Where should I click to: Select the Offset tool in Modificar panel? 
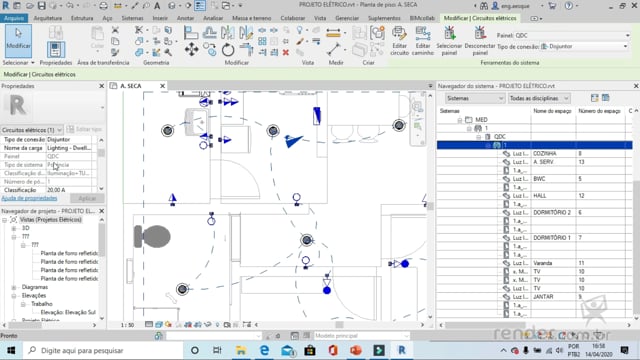(209, 33)
